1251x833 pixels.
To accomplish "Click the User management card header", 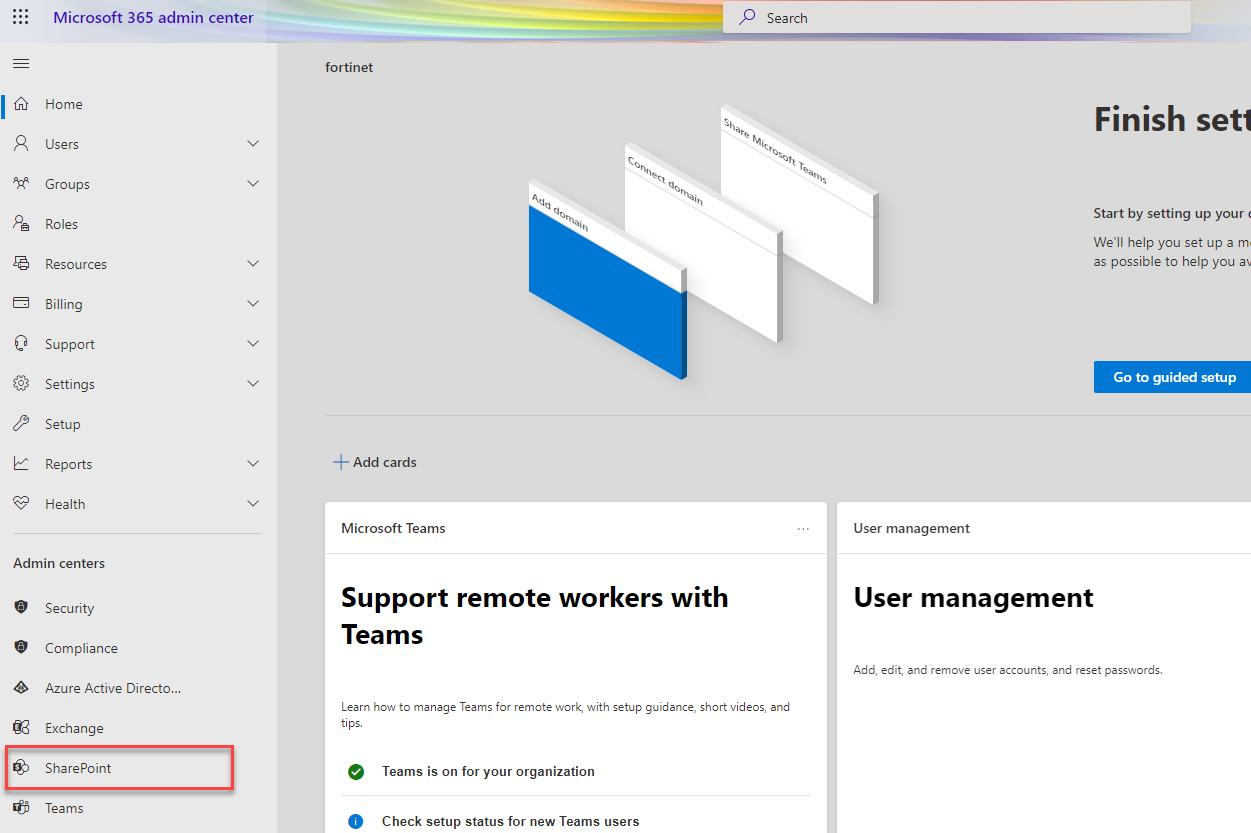I will pos(912,528).
